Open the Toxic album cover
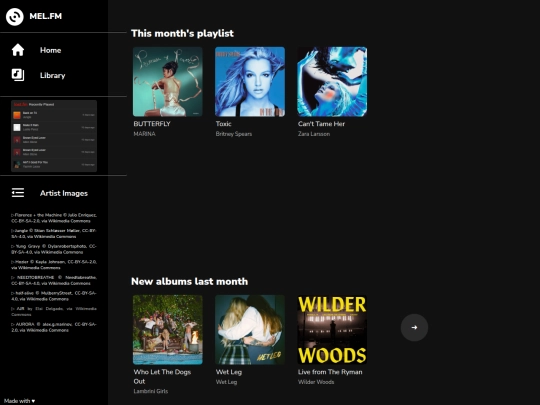Viewport: 540px width, 405px height. coord(250,82)
